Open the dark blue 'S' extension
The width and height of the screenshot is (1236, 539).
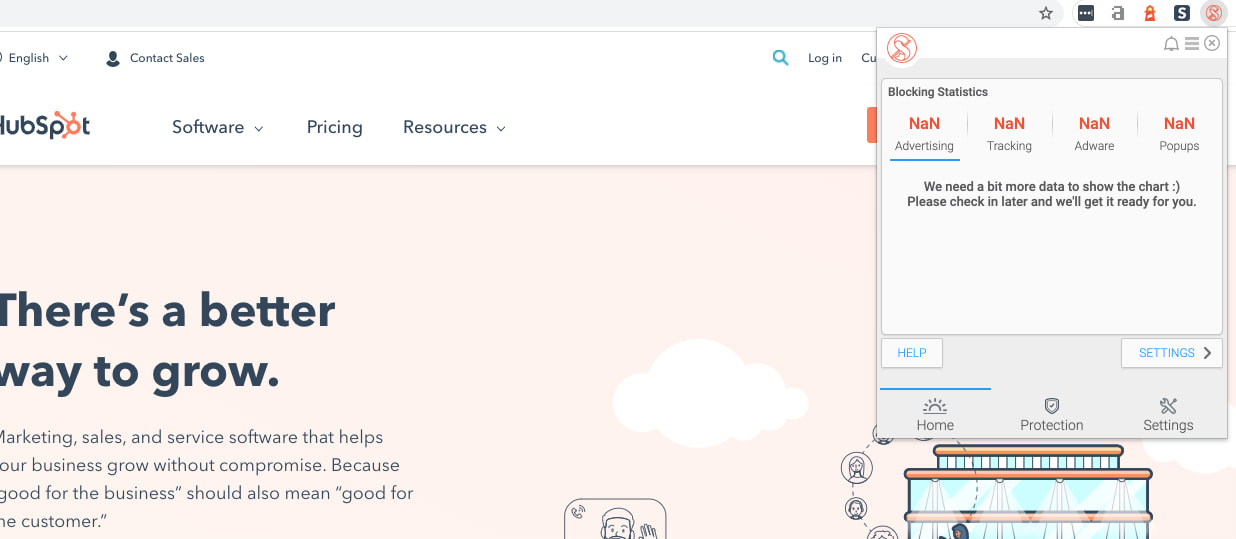tap(1182, 13)
